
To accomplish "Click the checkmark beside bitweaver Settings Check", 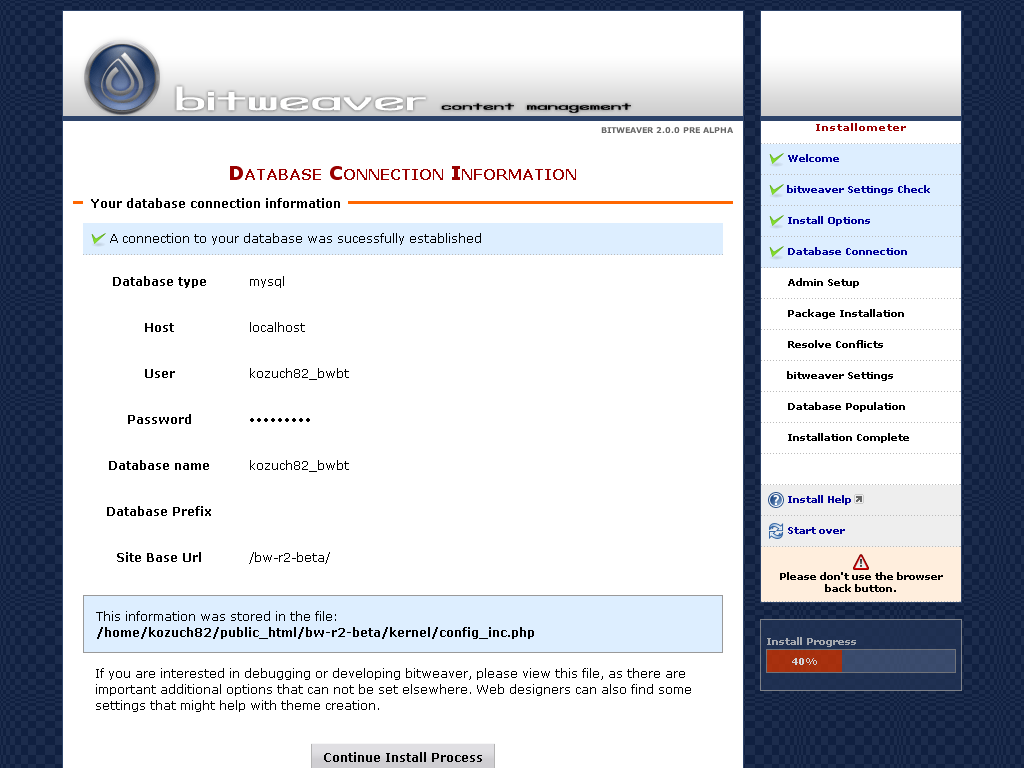I will (x=776, y=189).
